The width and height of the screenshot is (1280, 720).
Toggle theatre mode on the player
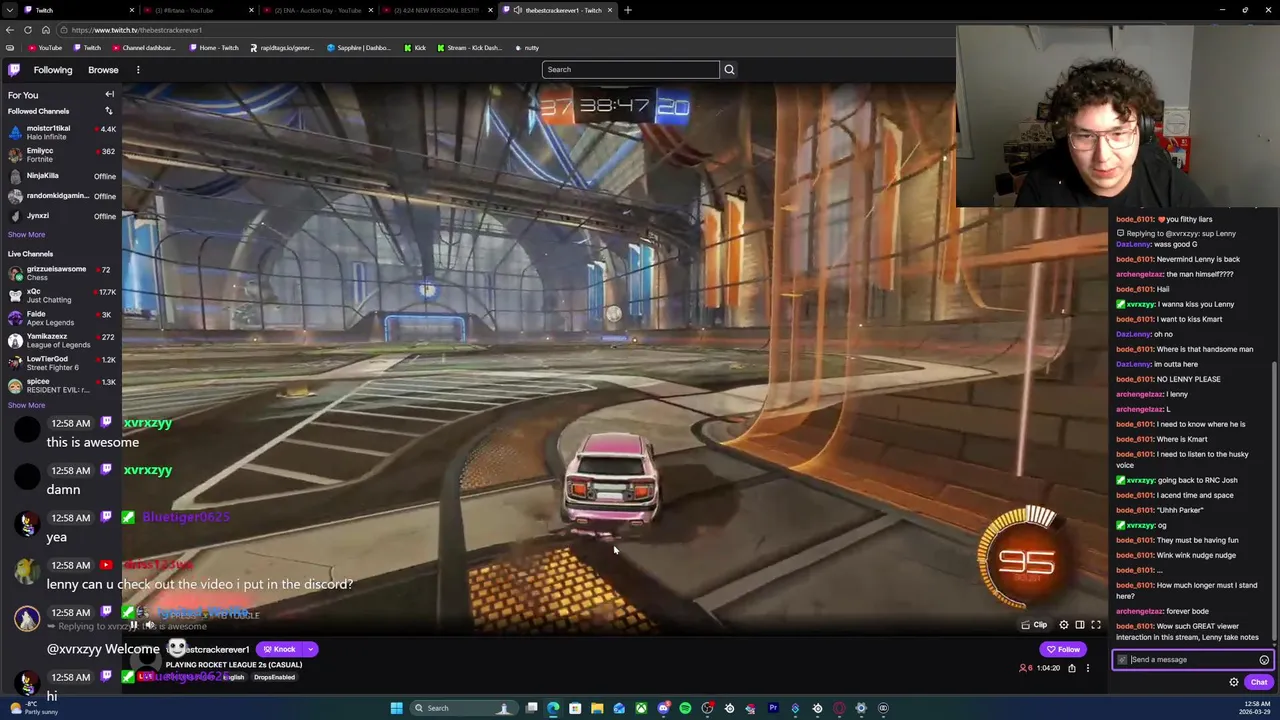point(1080,625)
